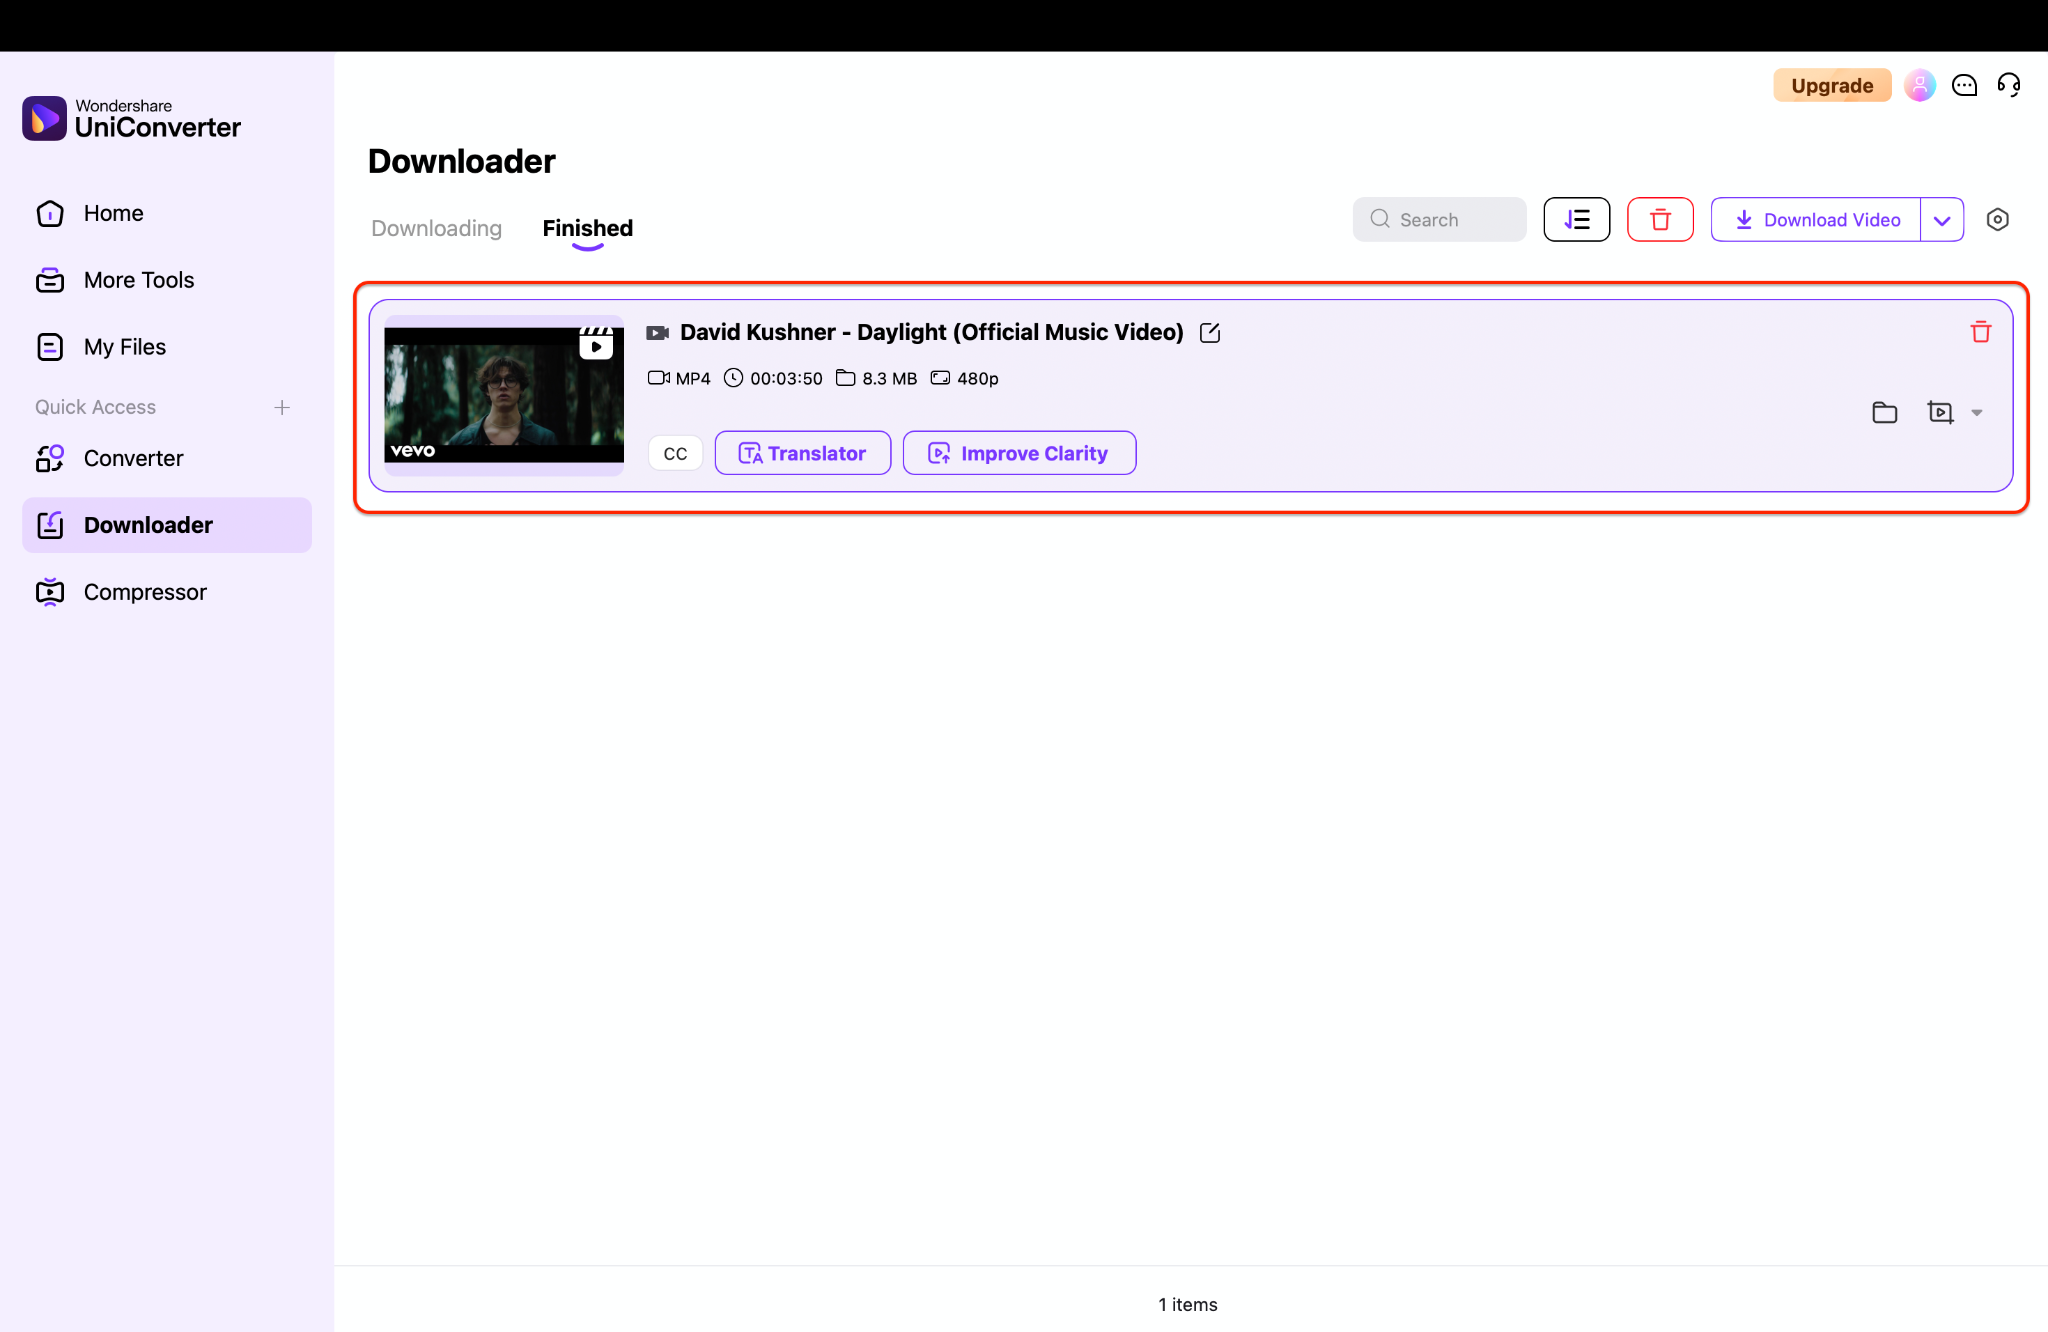The width and height of the screenshot is (2048, 1332).
Task: Click the edit title pencil icon
Action: pyautogui.click(x=1210, y=332)
